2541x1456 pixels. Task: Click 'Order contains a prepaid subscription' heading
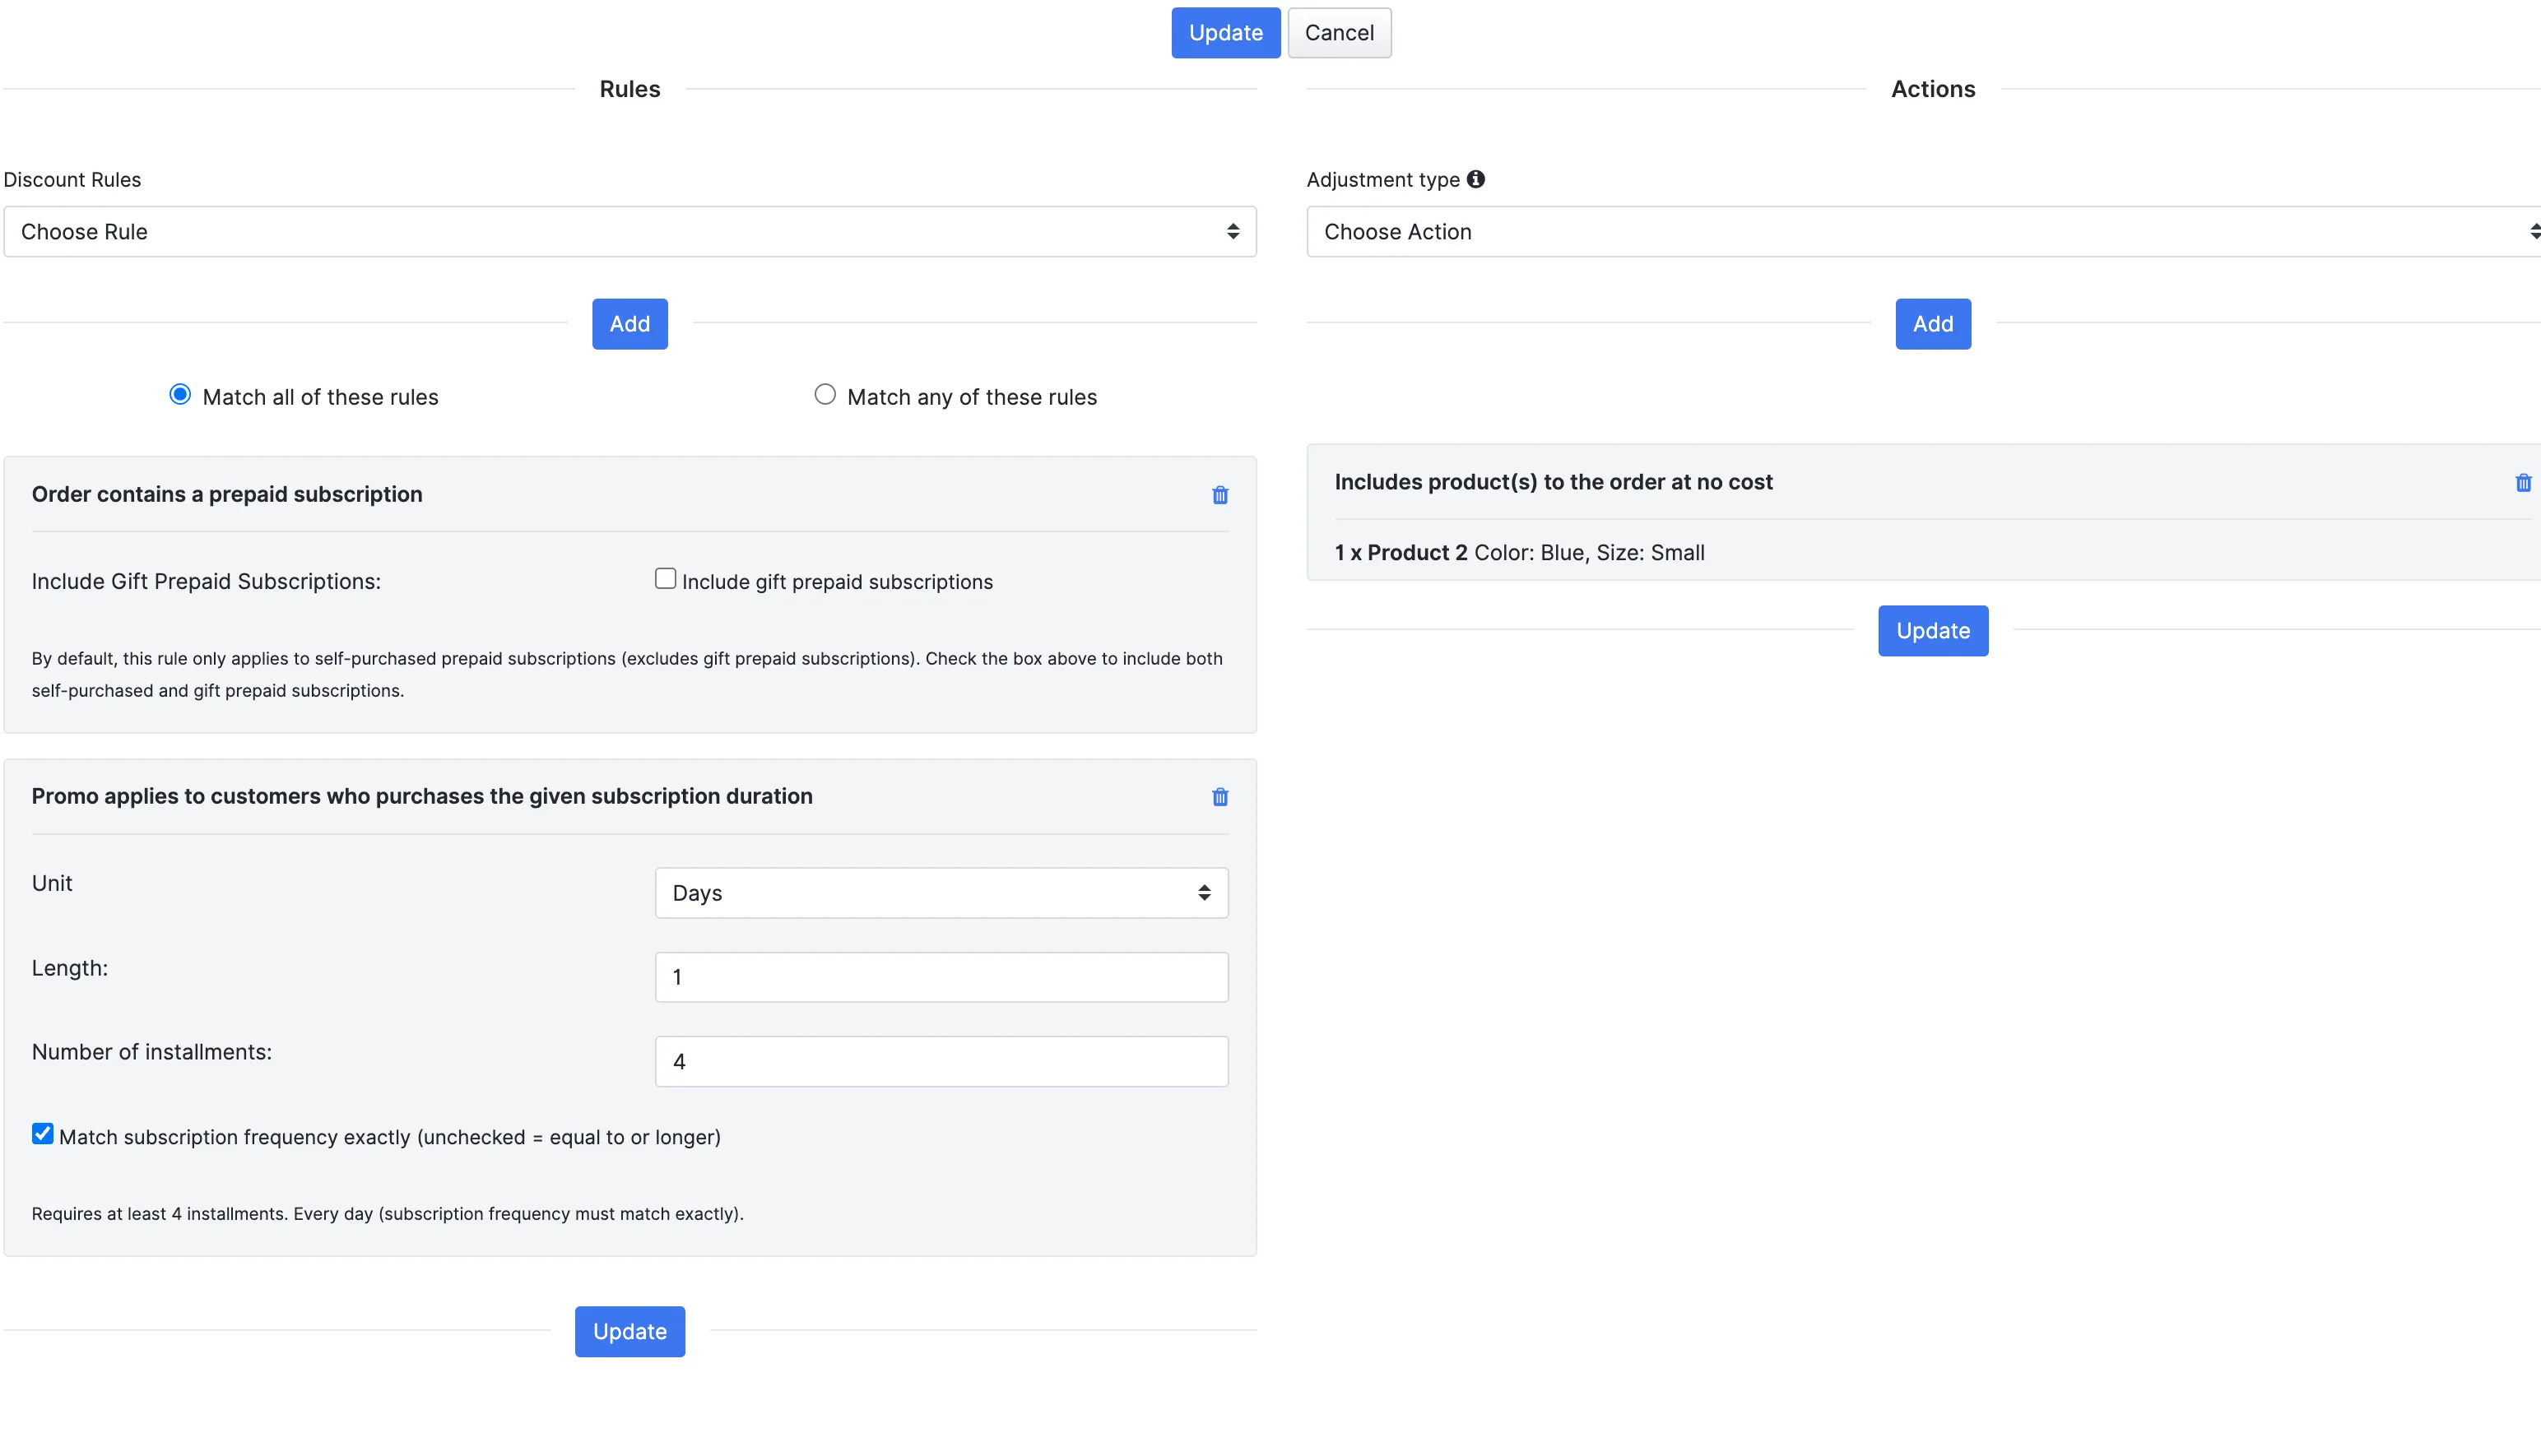[x=227, y=495]
